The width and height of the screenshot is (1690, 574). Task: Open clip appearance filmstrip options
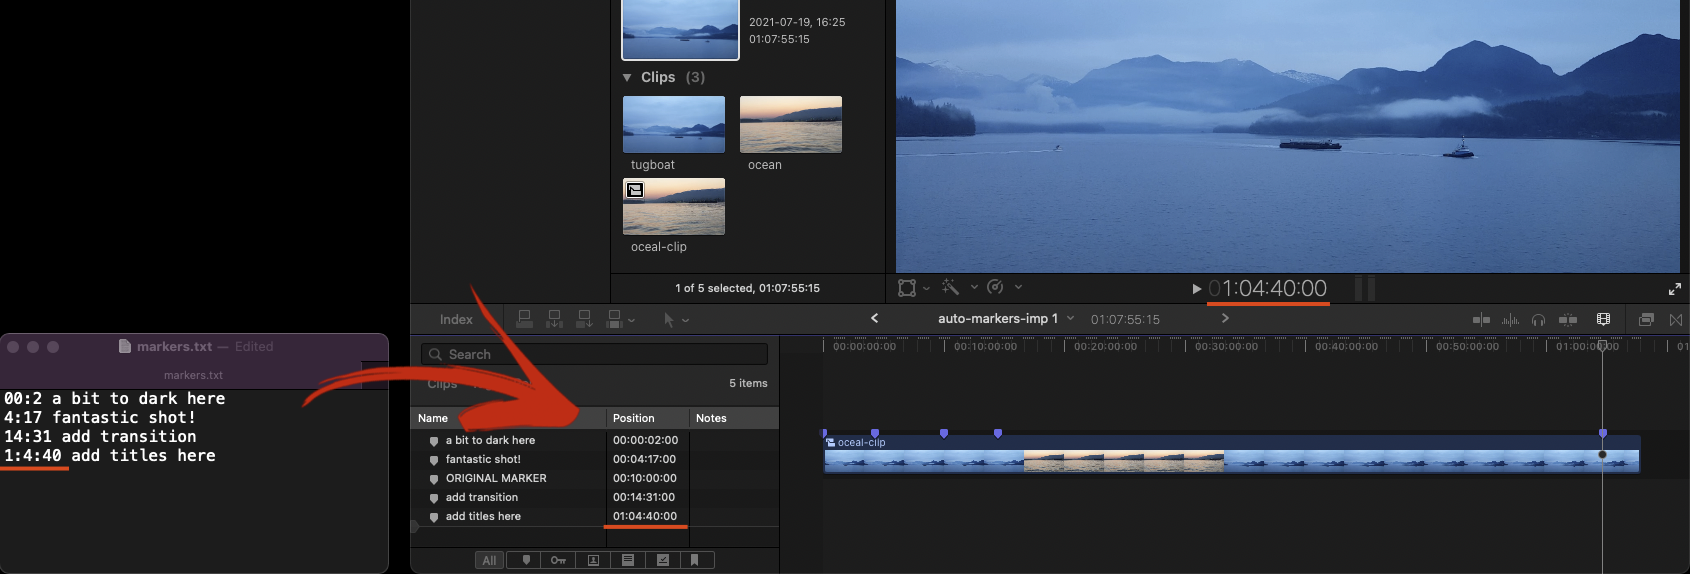click(1604, 320)
